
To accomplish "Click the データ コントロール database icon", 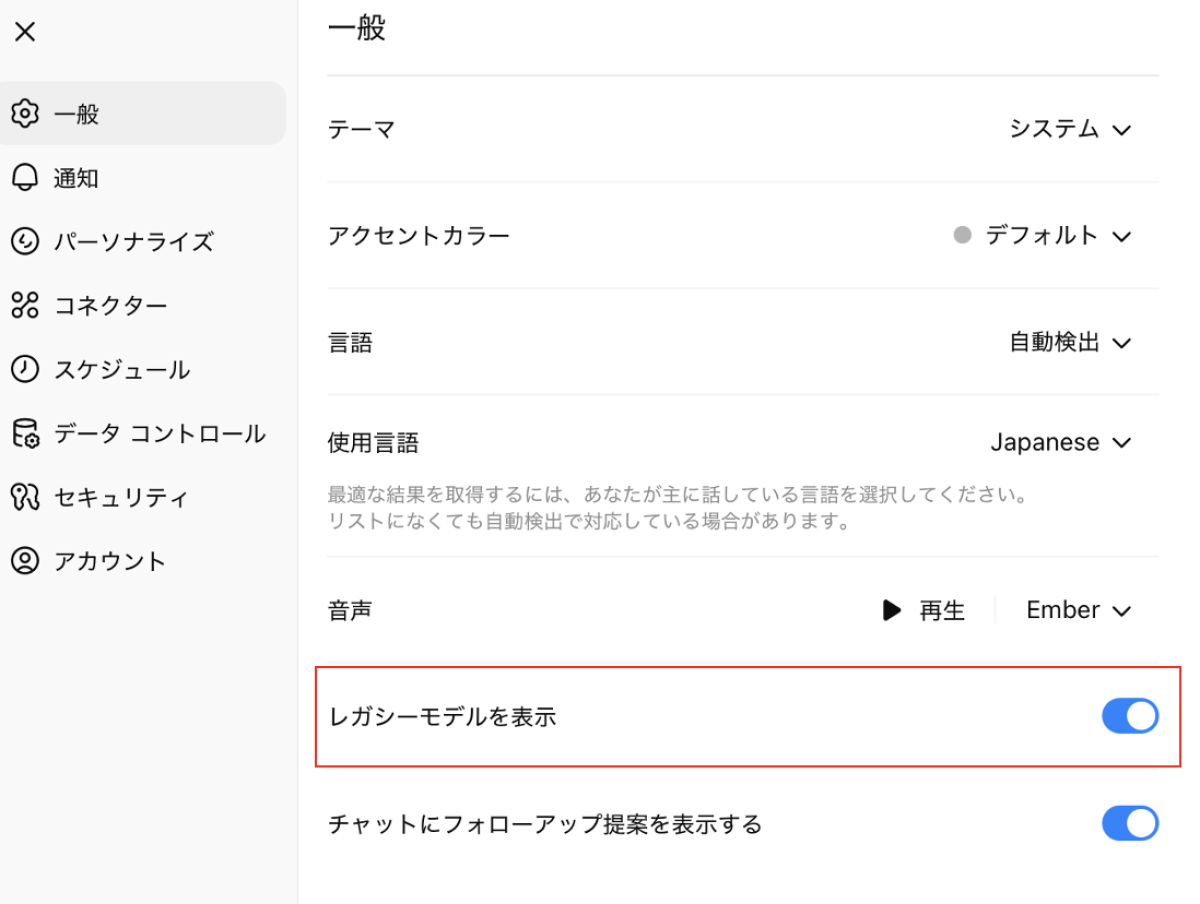I will (x=25, y=434).
